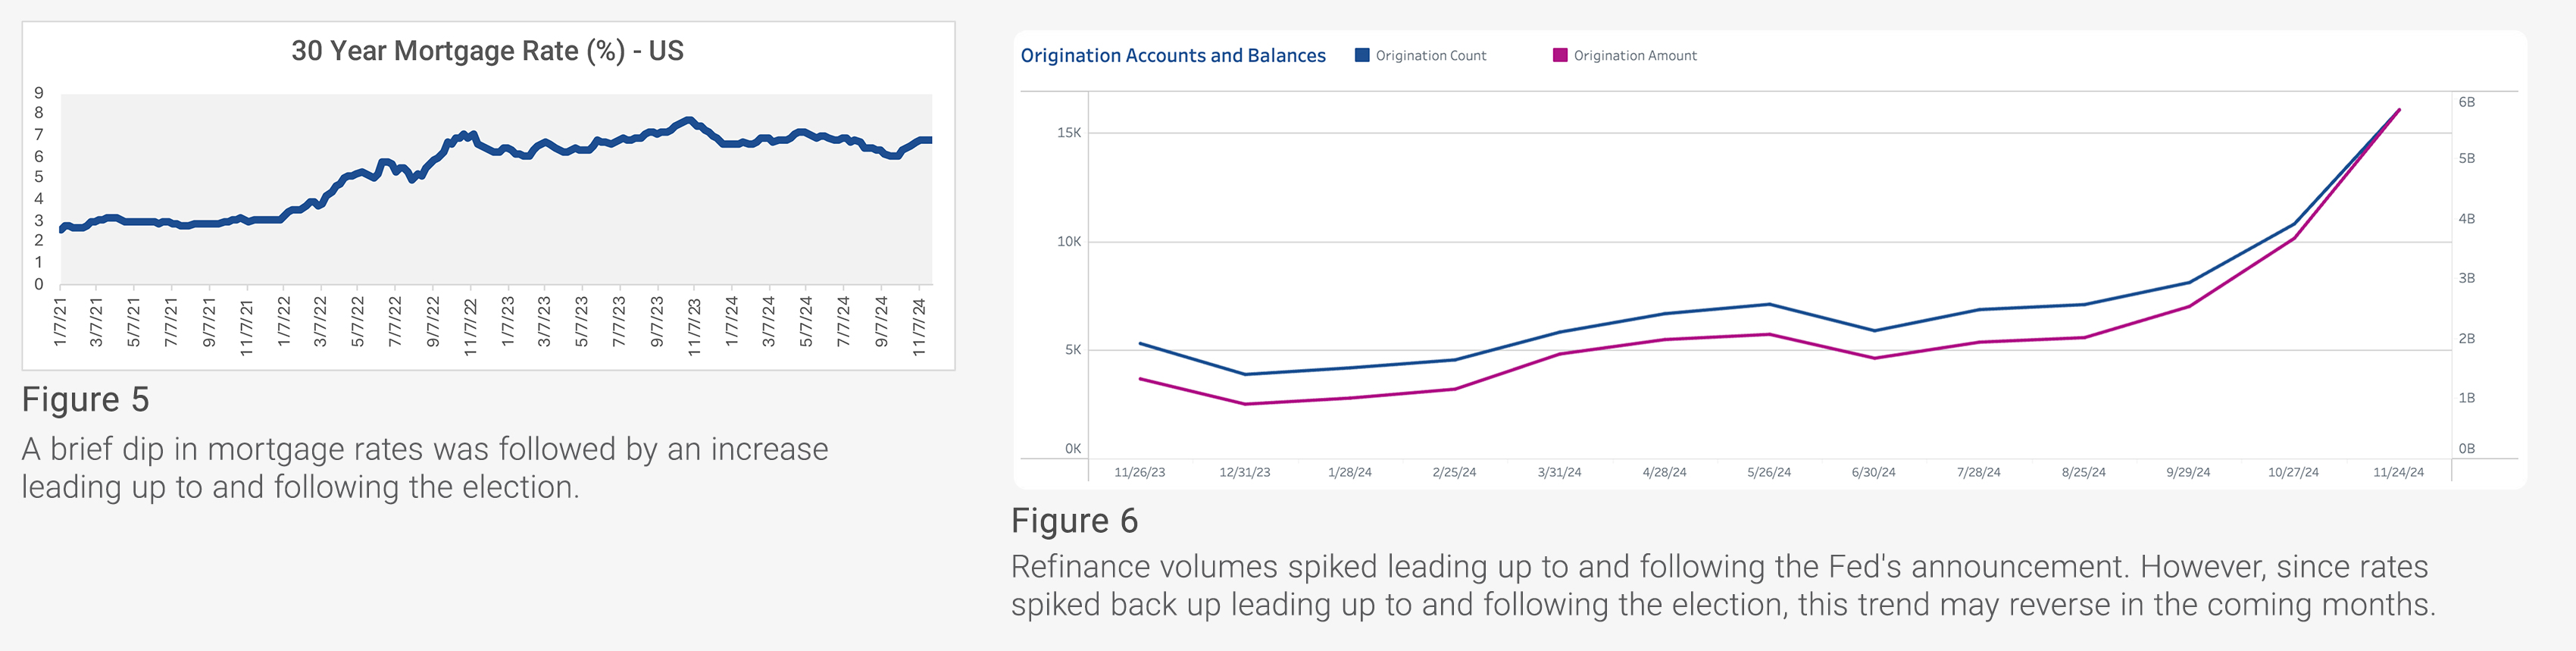The image size is (2576, 651).
Task: Click the 11/7/23 label on the mortgage chart
Action: pyautogui.click(x=694, y=326)
